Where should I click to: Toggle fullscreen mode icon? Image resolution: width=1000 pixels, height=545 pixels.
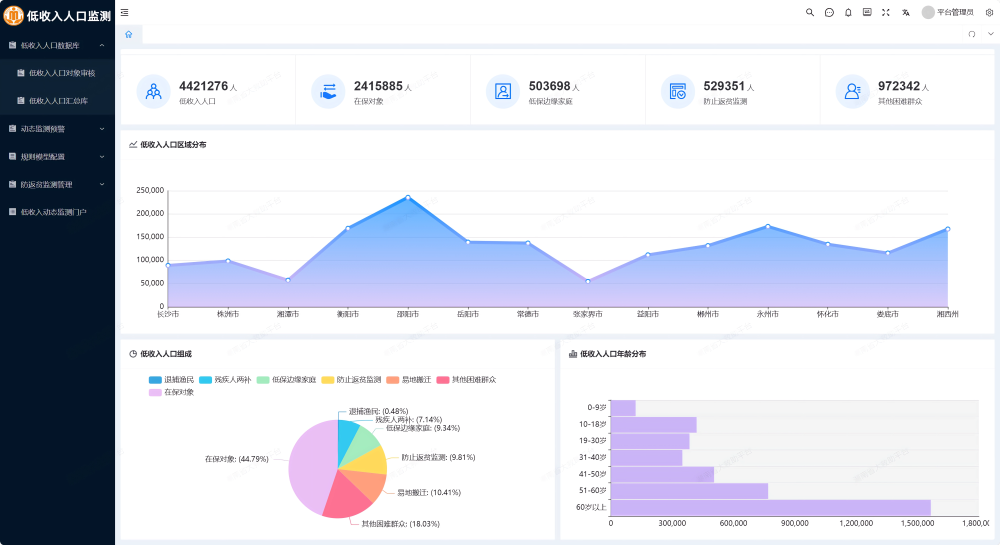[886, 12]
